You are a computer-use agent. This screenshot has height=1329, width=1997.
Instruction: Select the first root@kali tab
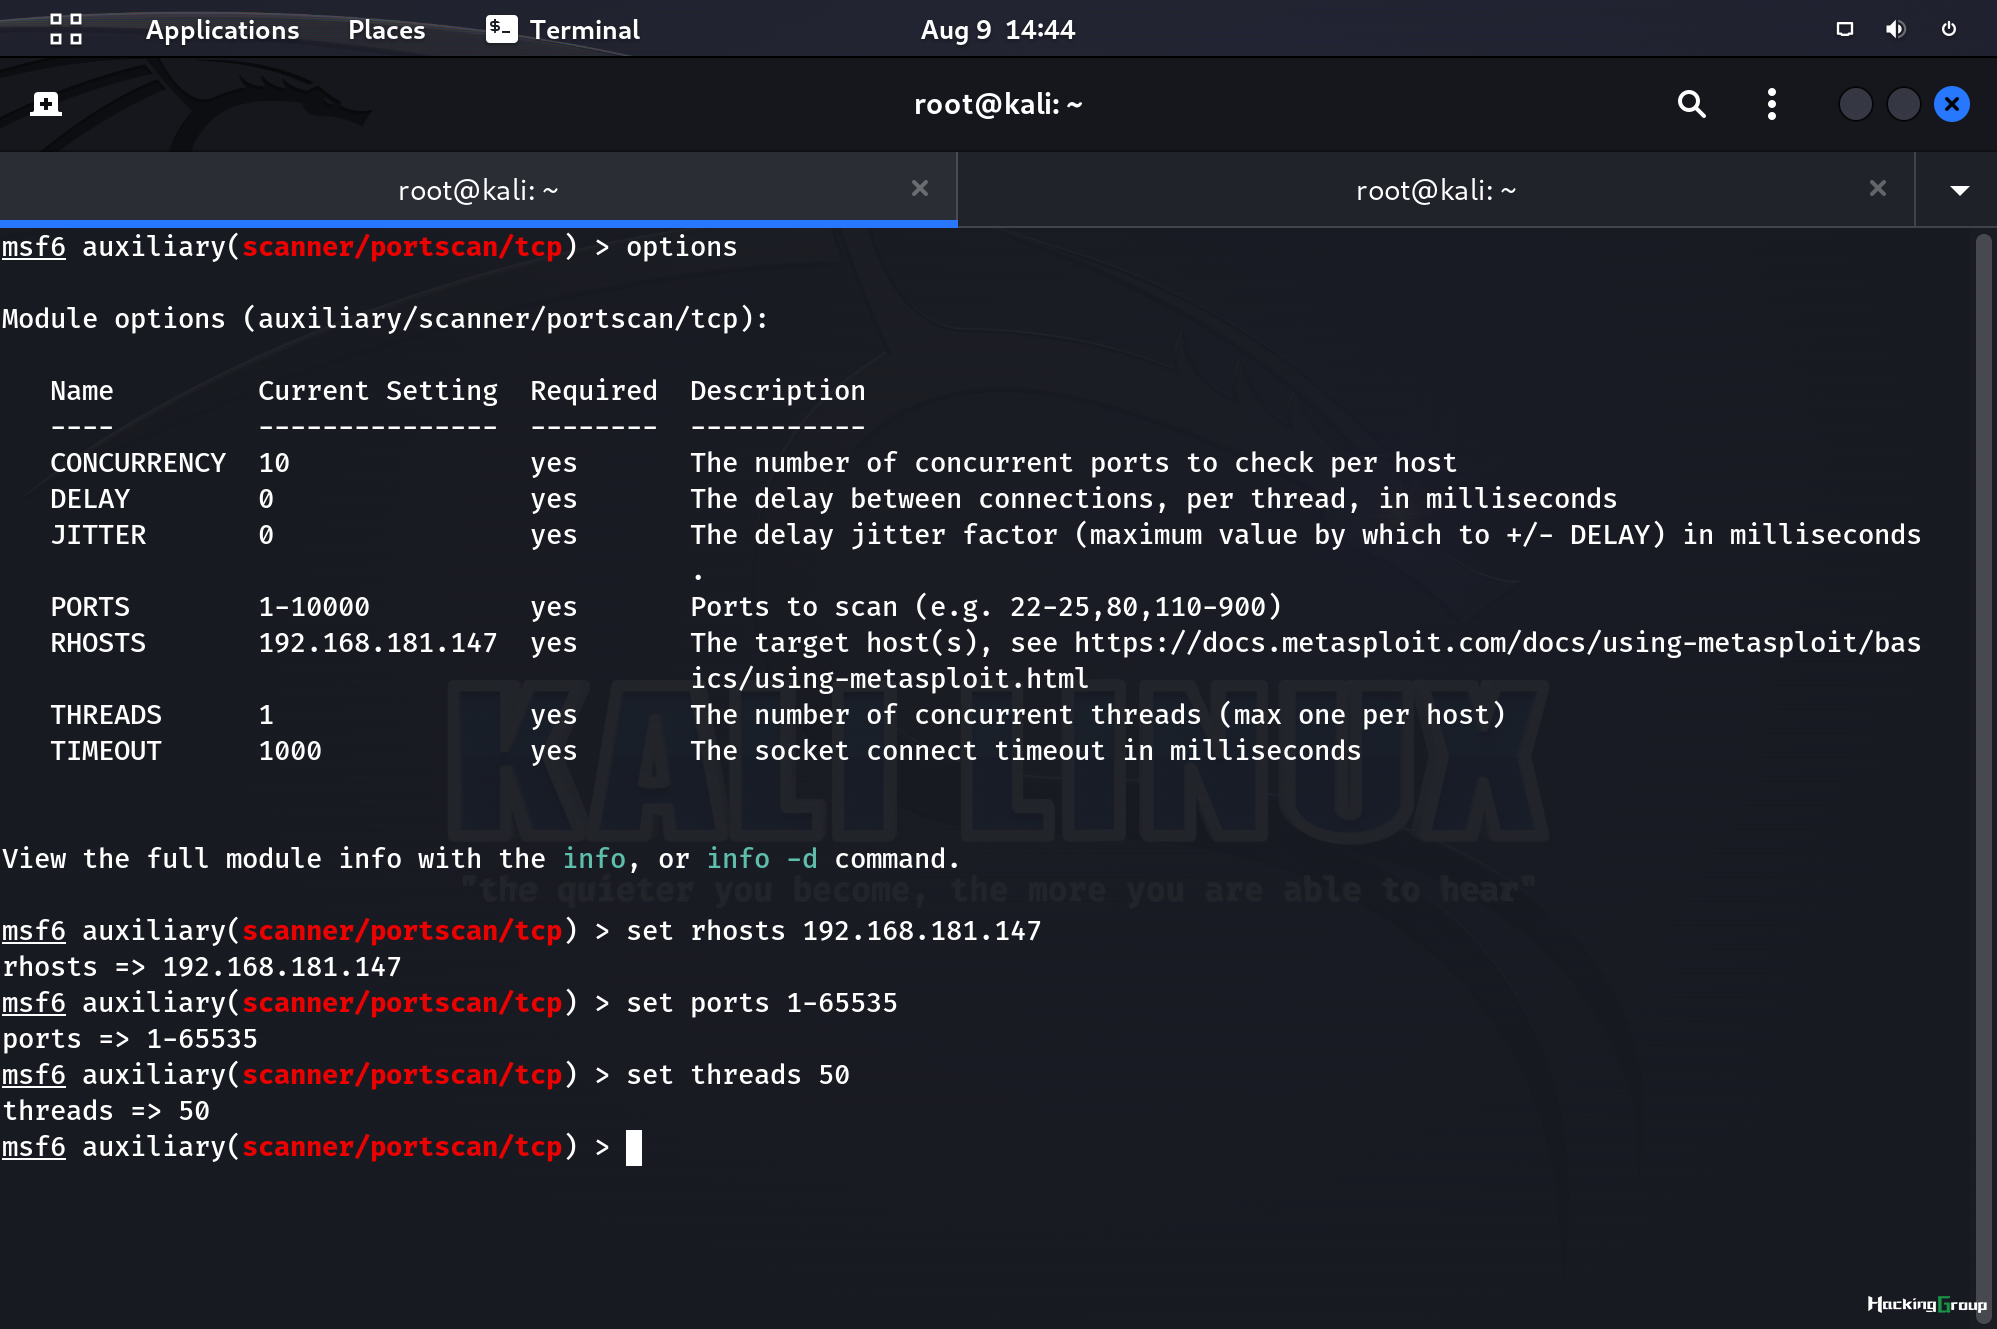point(478,190)
